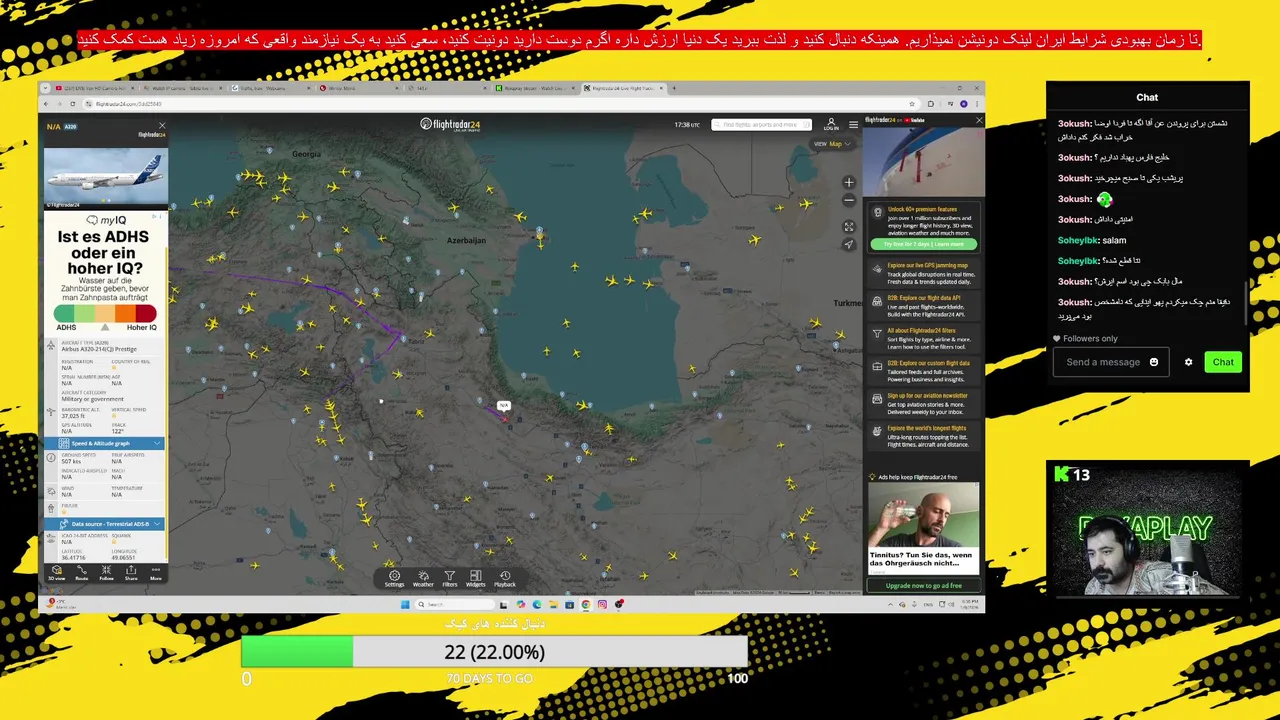Click the 37,025 ft barometric altitude value

pos(74,415)
